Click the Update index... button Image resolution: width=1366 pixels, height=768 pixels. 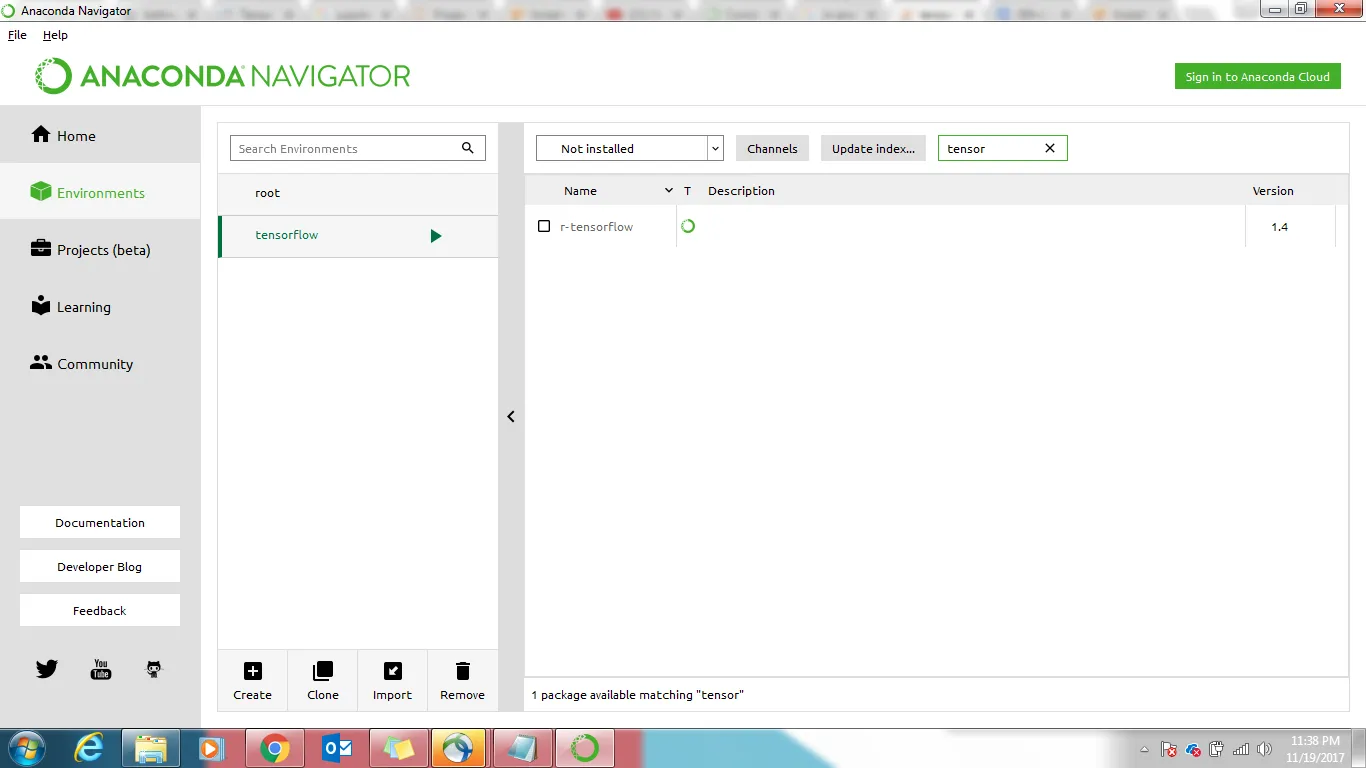873,148
